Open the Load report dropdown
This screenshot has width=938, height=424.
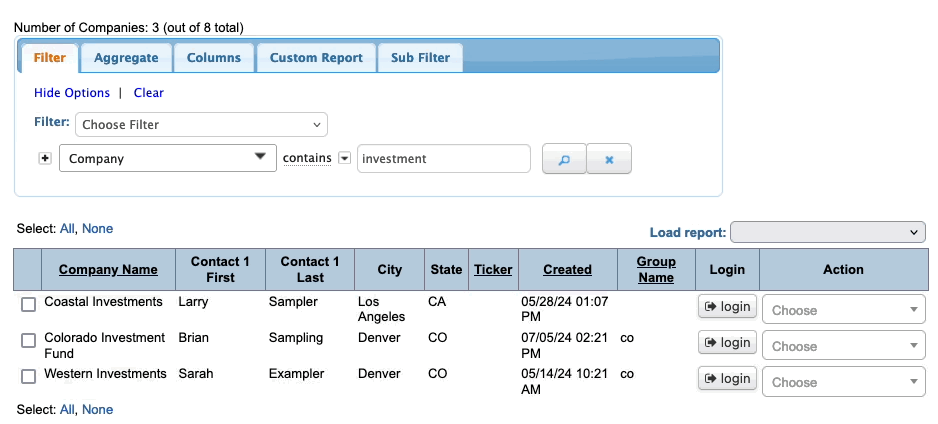point(828,232)
